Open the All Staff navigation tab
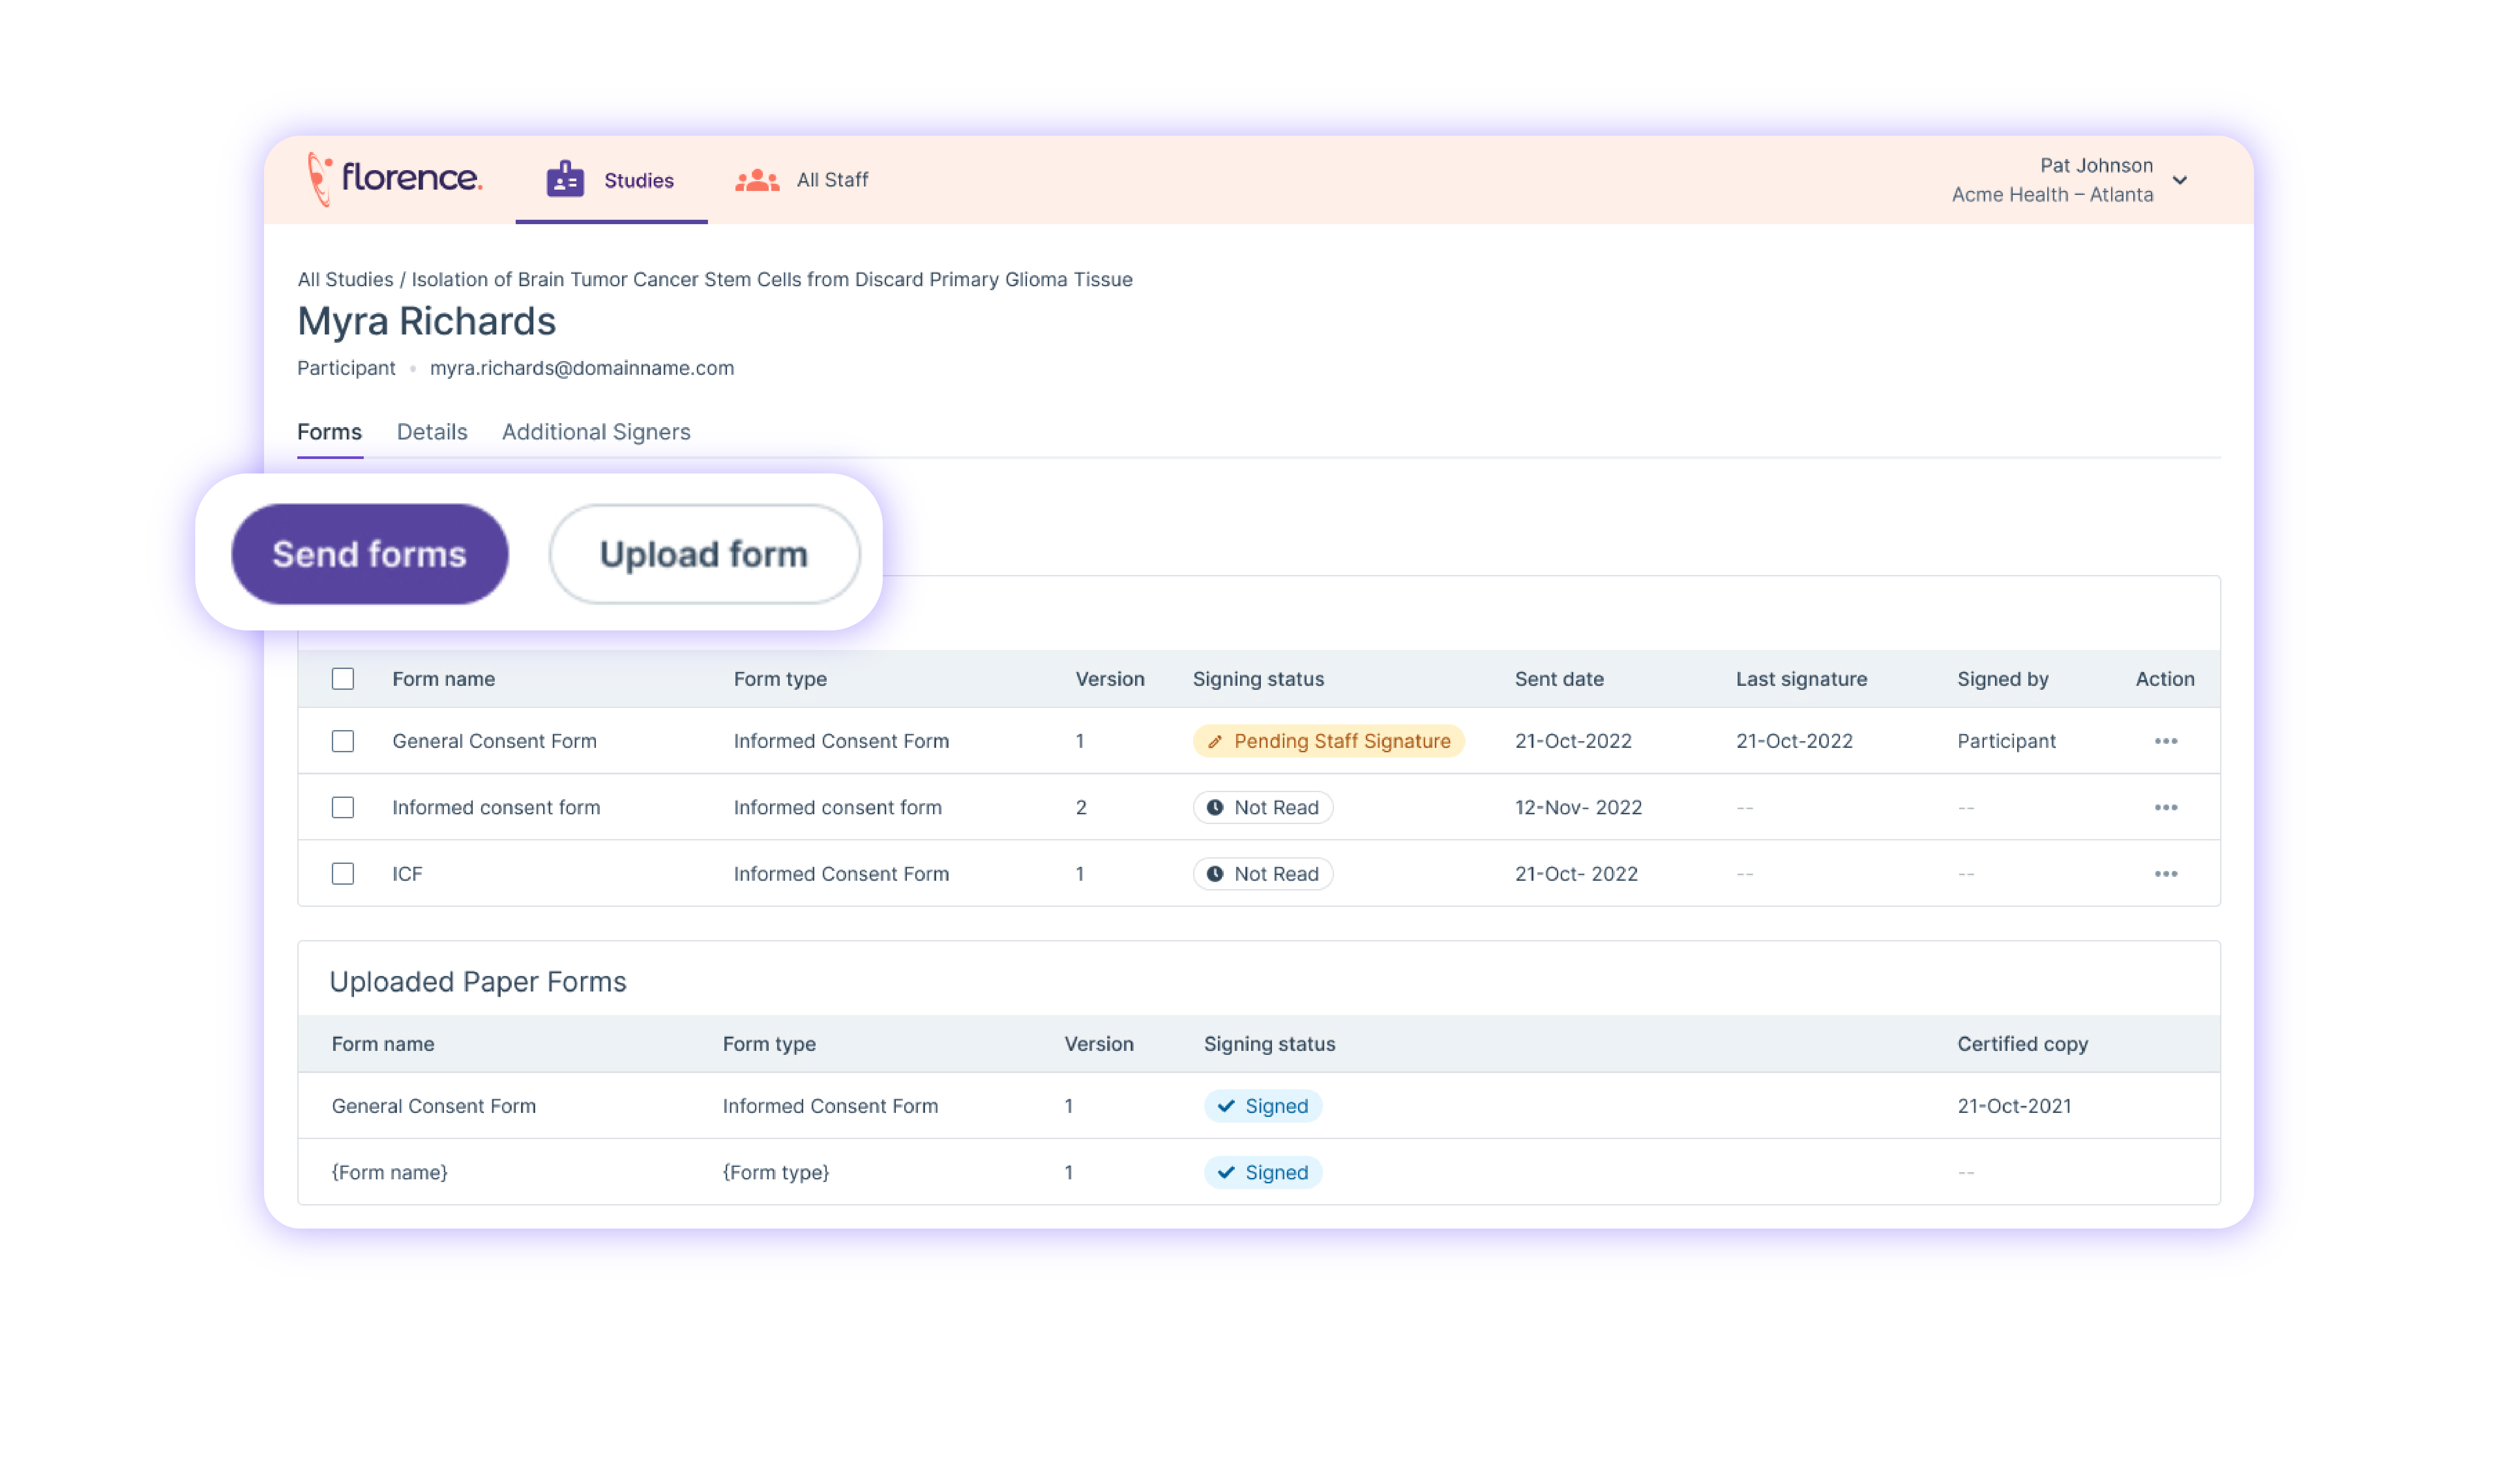The height and width of the screenshot is (1462, 2520). [x=802, y=180]
